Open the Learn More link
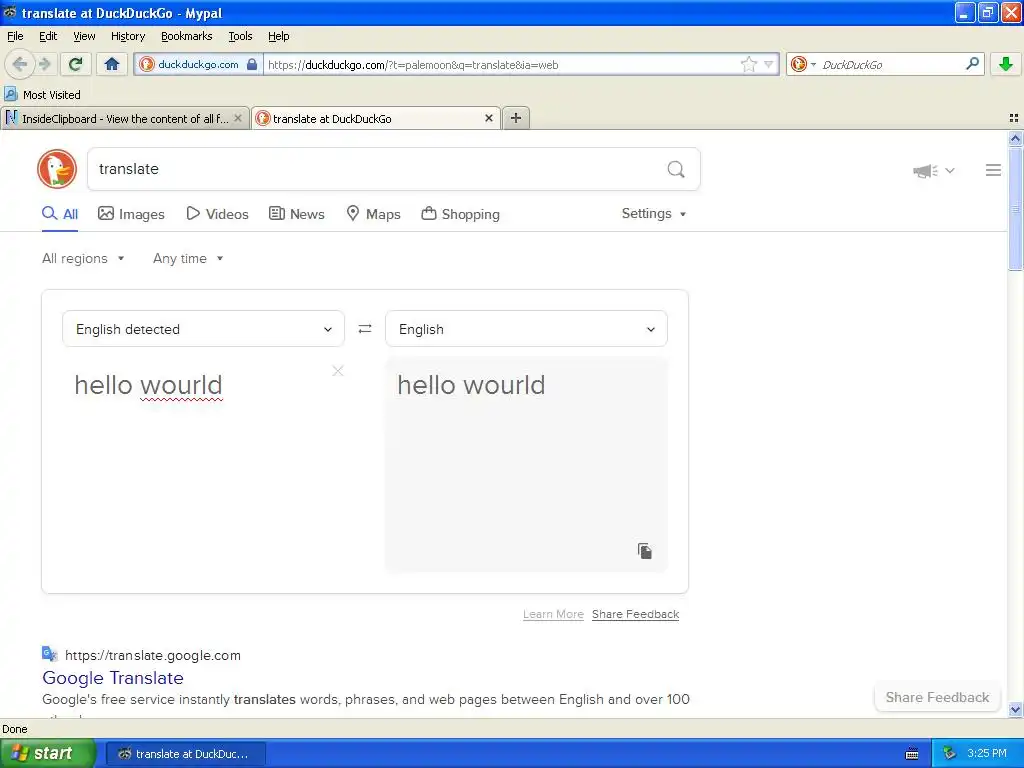1024x768 pixels. 553,614
